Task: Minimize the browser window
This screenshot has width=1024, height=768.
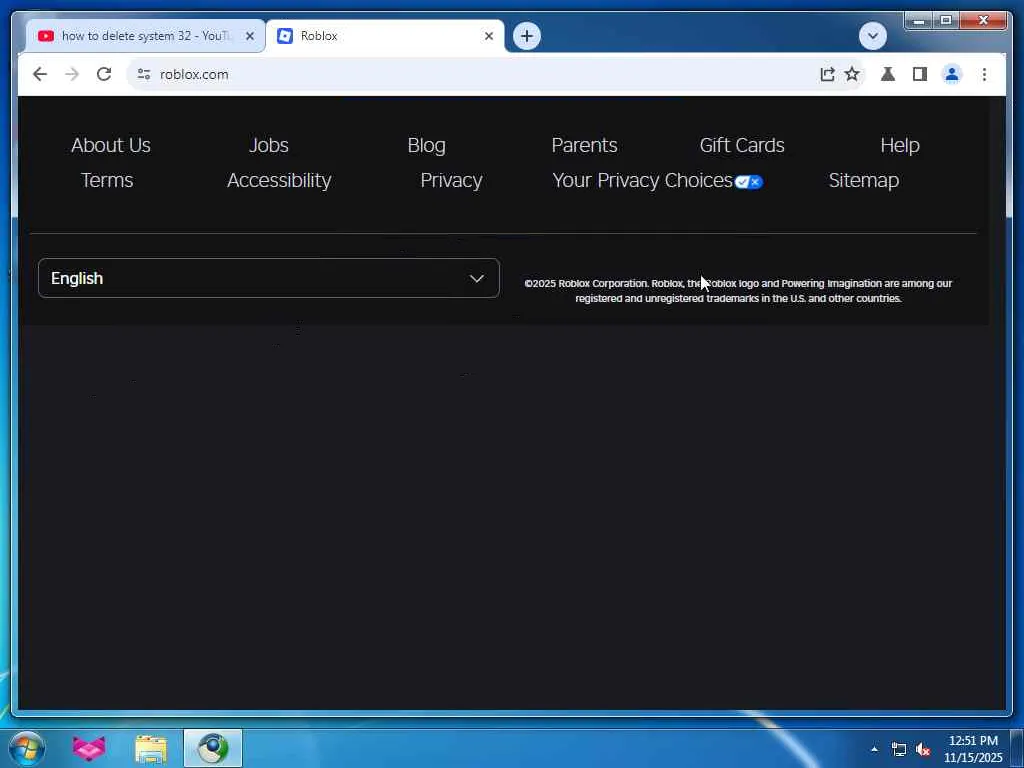Action: tap(919, 21)
